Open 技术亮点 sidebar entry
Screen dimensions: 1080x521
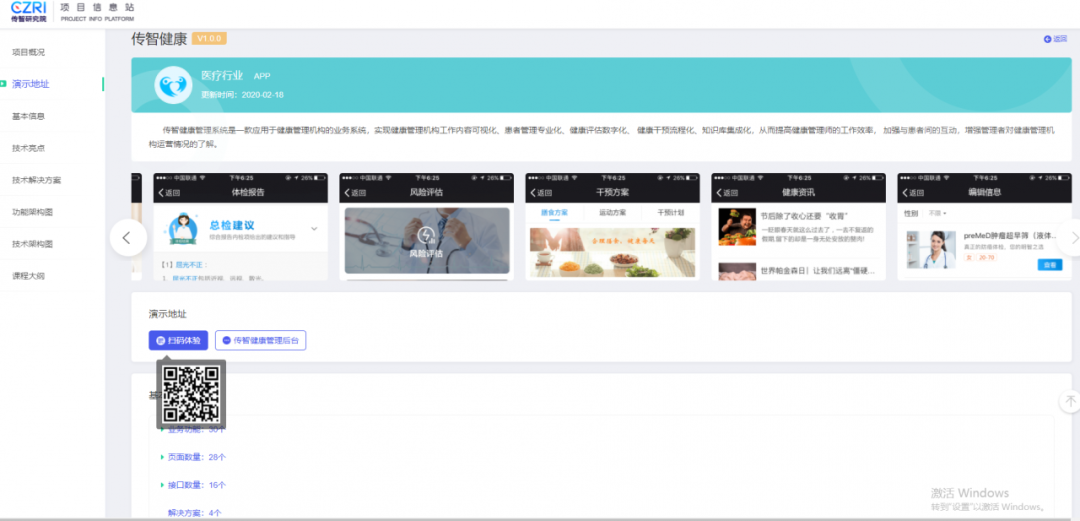click(x=28, y=148)
